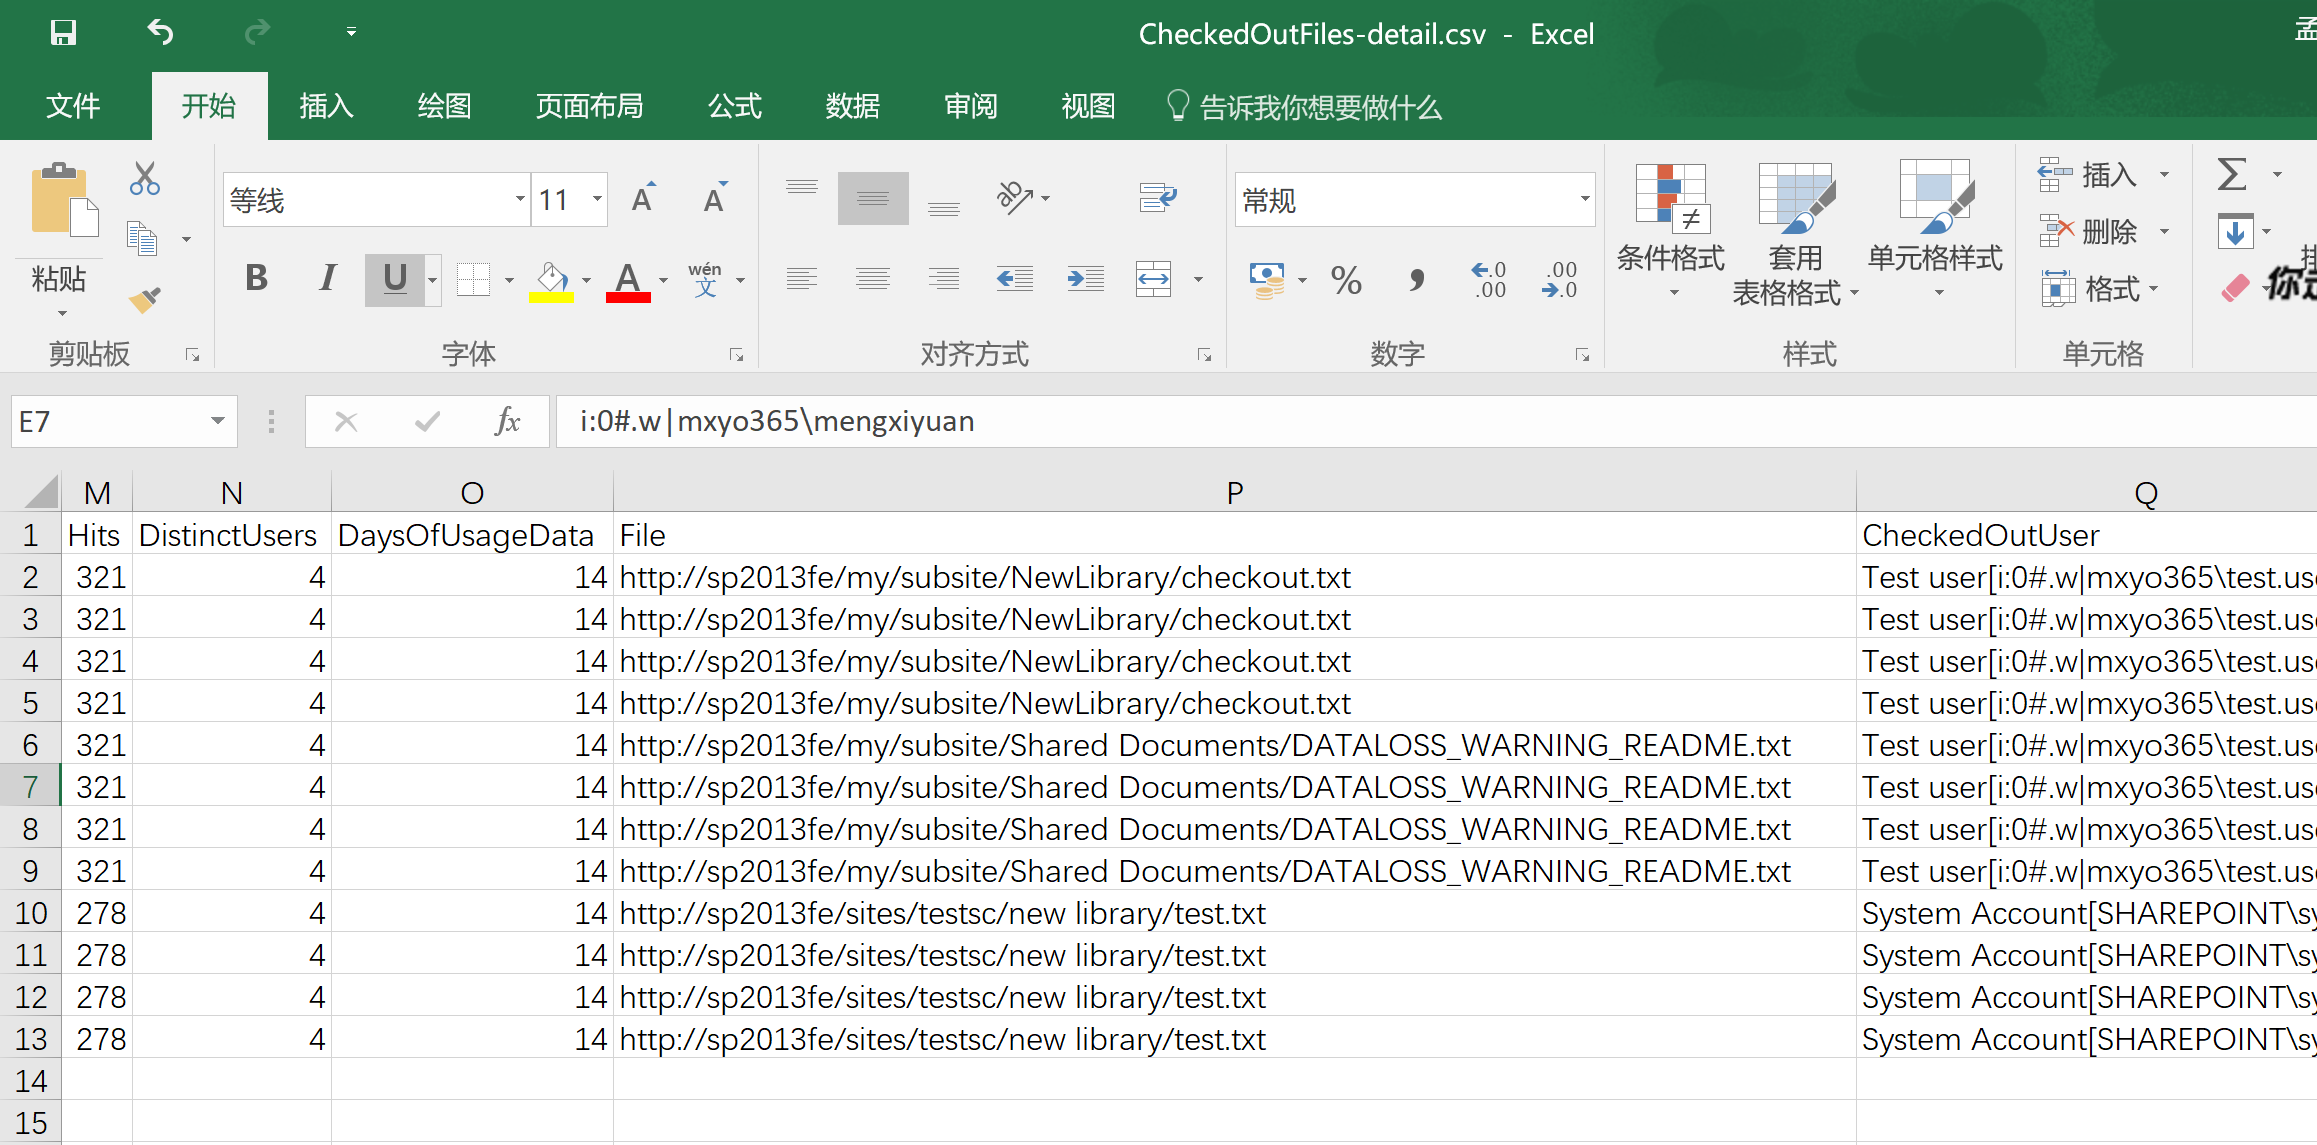Apply accounting currency format

pos(1267,280)
